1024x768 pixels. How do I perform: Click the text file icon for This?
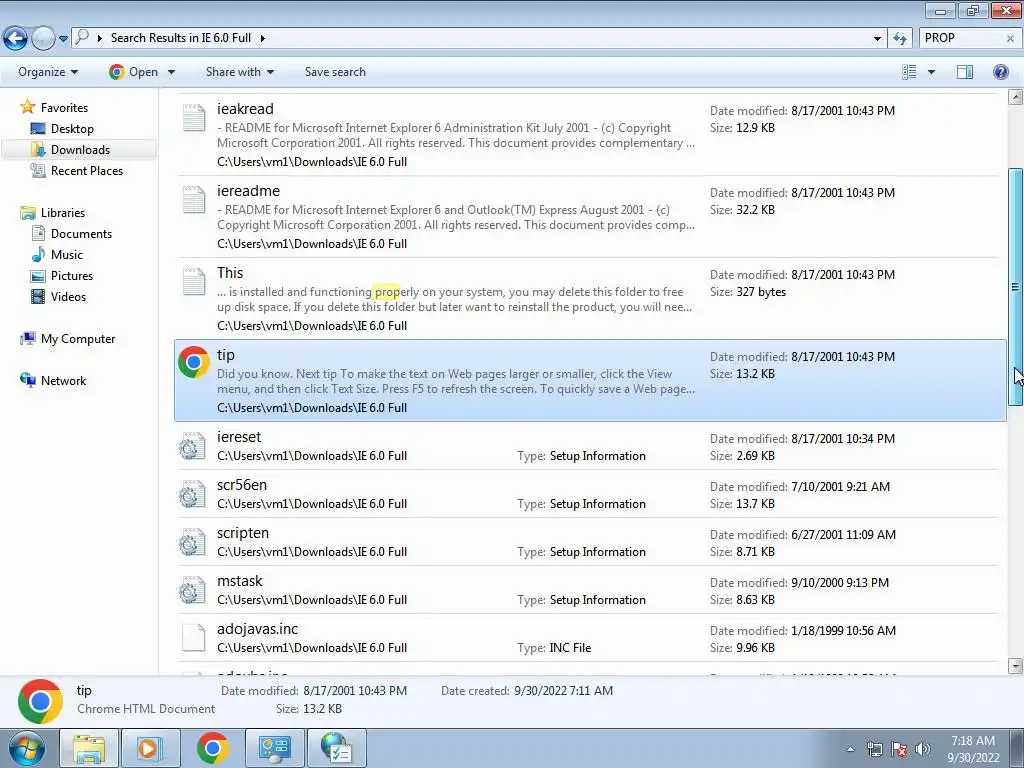194,282
